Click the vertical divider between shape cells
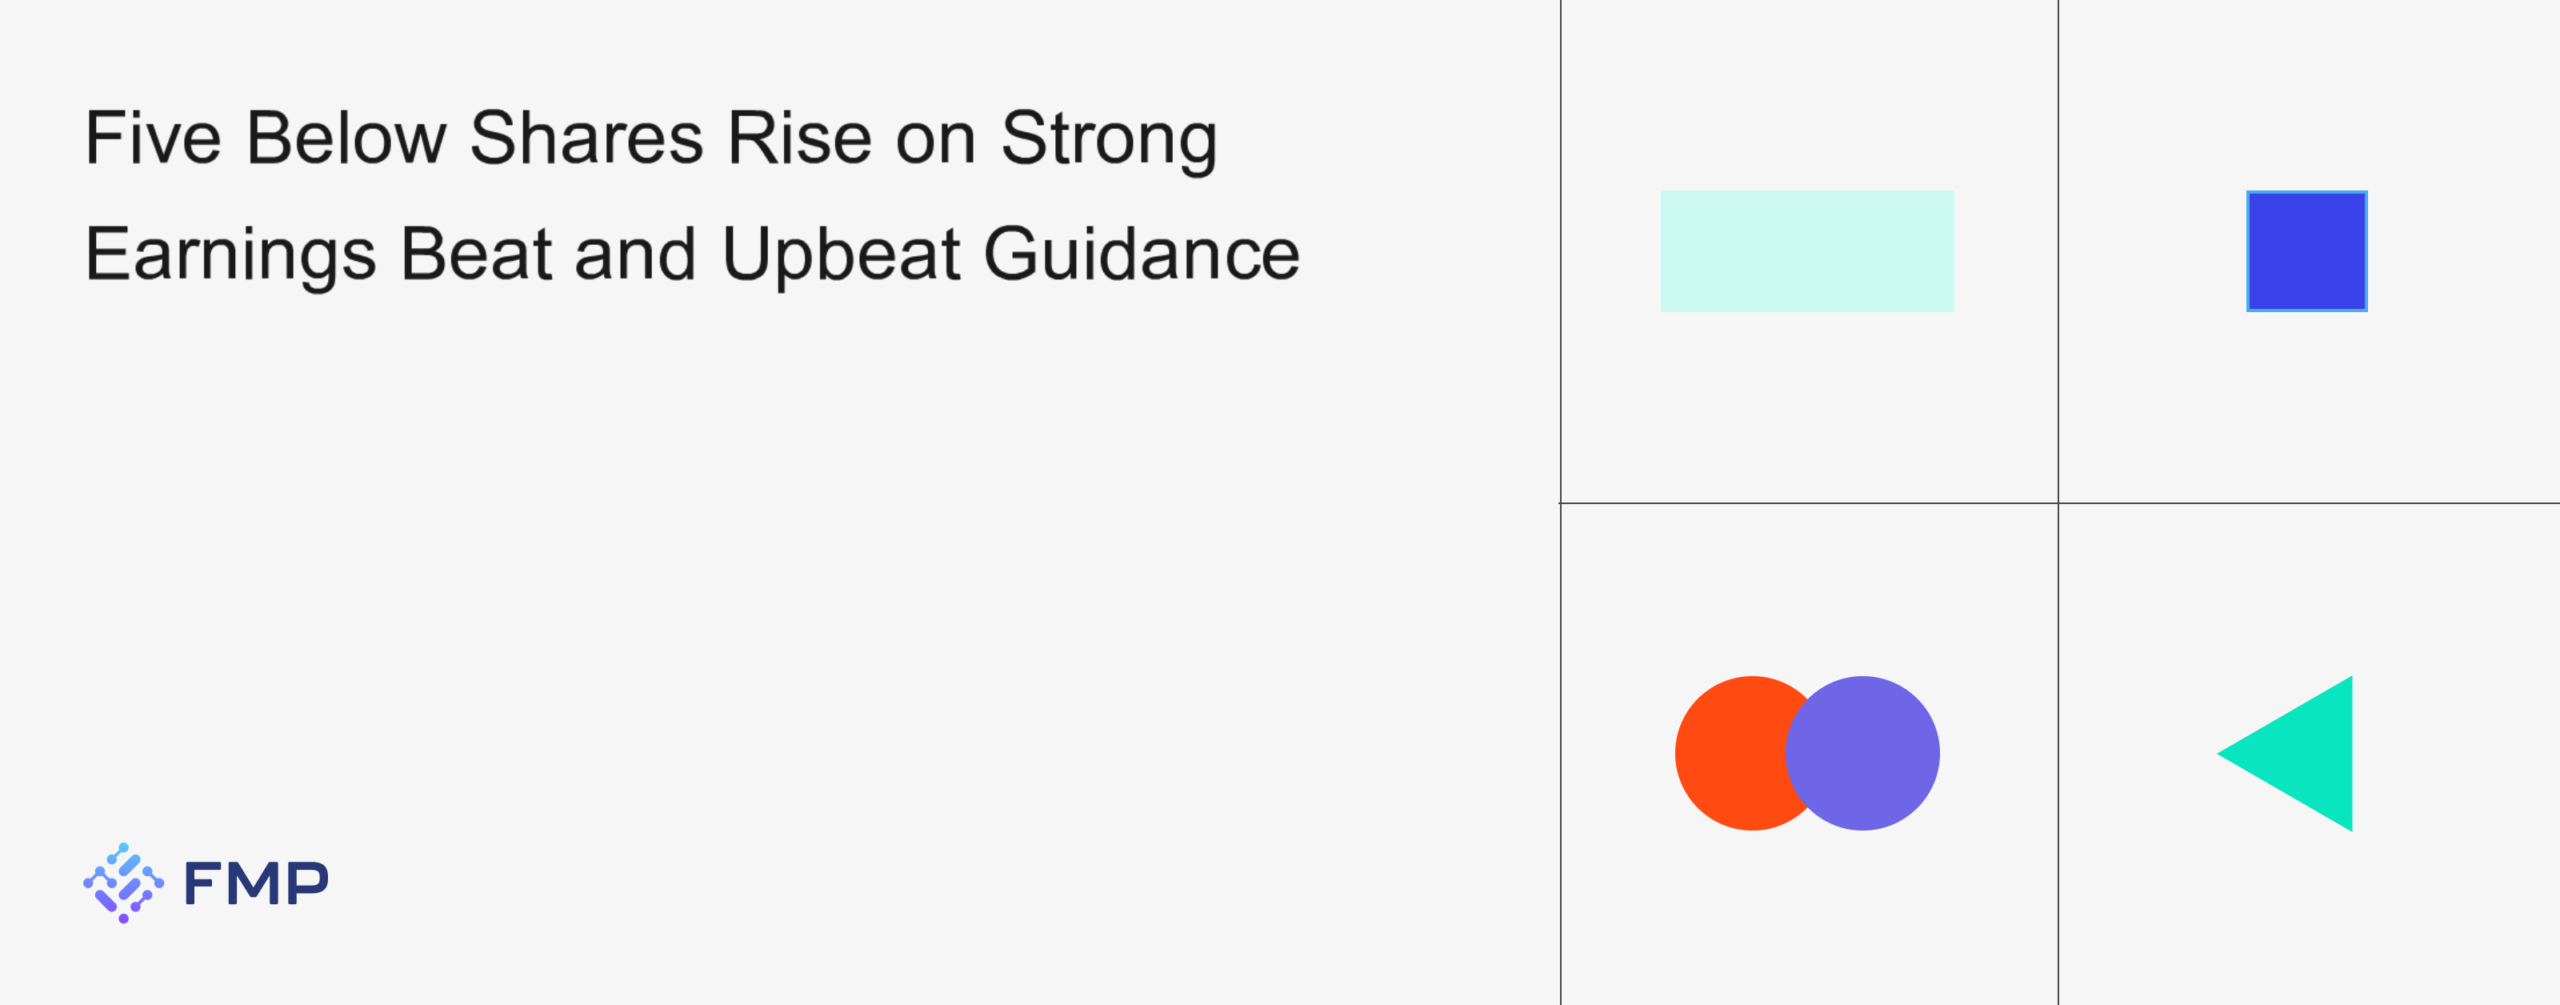 (2058, 250)
